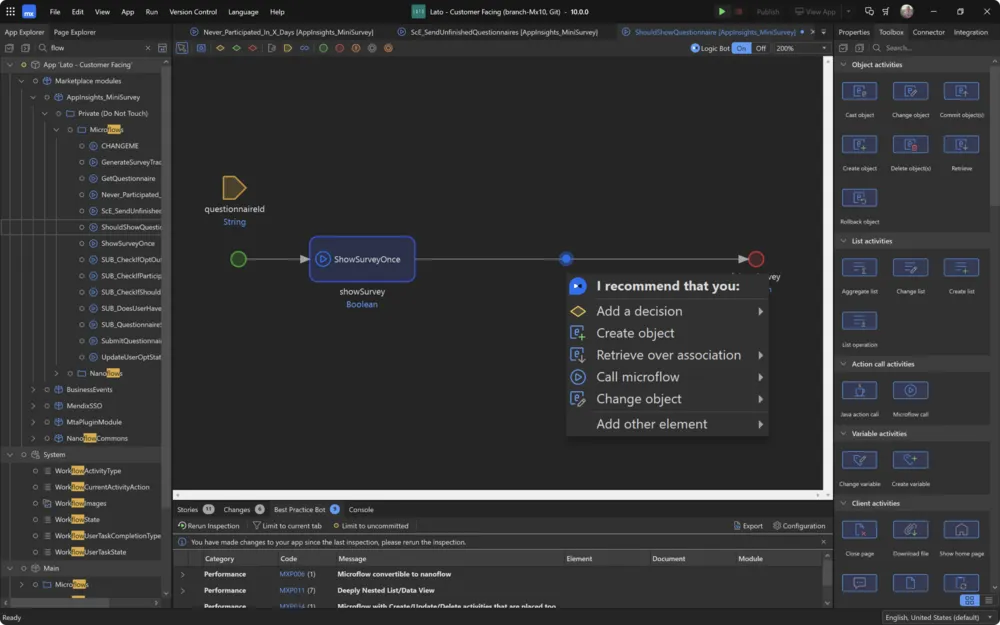Click the green Run play icon

[x=721, y=11]
